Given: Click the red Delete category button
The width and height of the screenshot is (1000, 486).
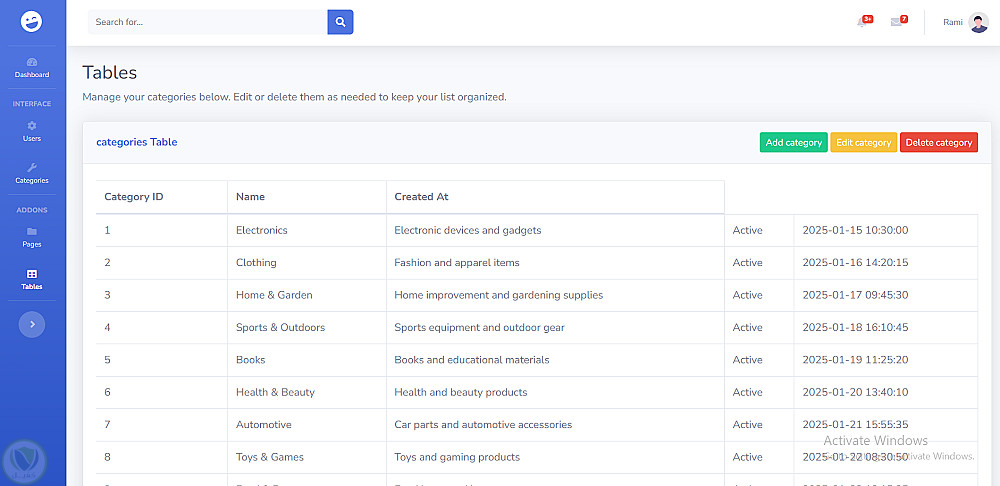Looking at the screenshot, I should [x=938, y=143].
